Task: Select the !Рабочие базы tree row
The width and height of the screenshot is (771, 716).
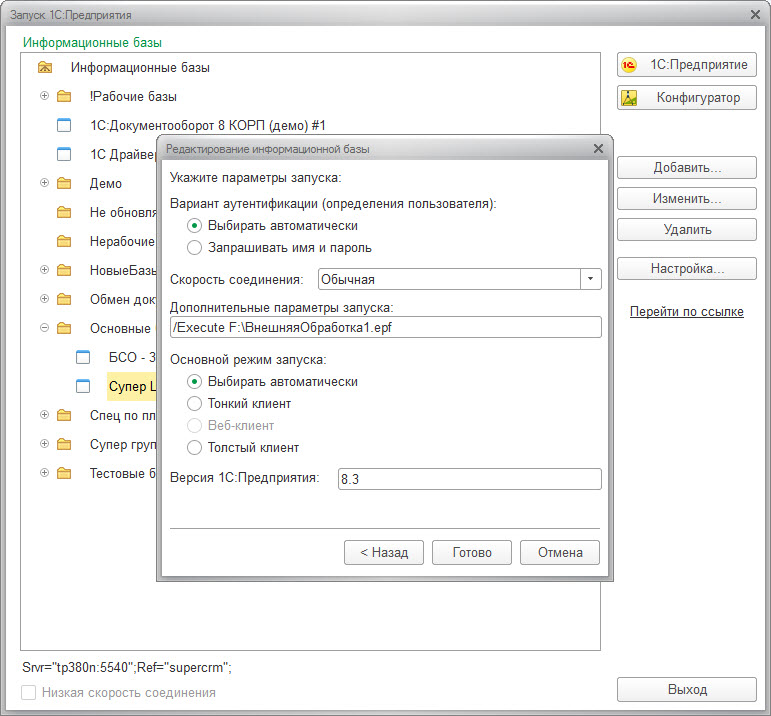Action: [x=133, y=96]
